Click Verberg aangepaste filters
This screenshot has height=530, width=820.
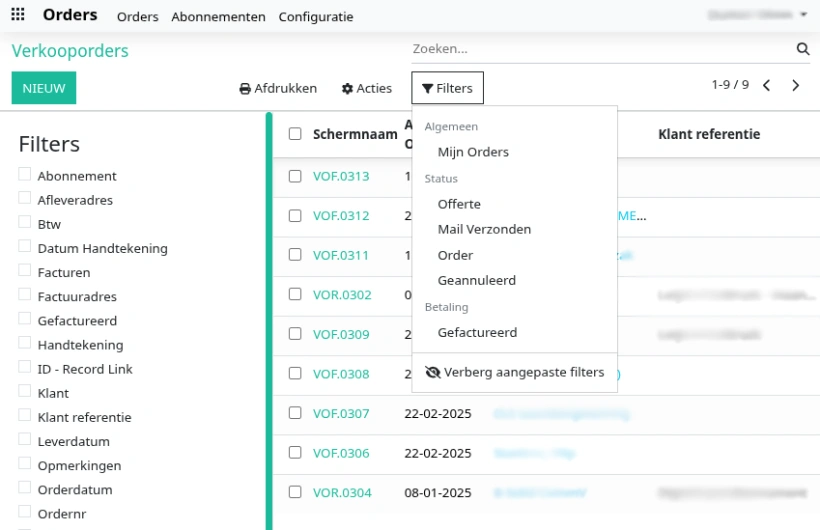pos(515,373)
